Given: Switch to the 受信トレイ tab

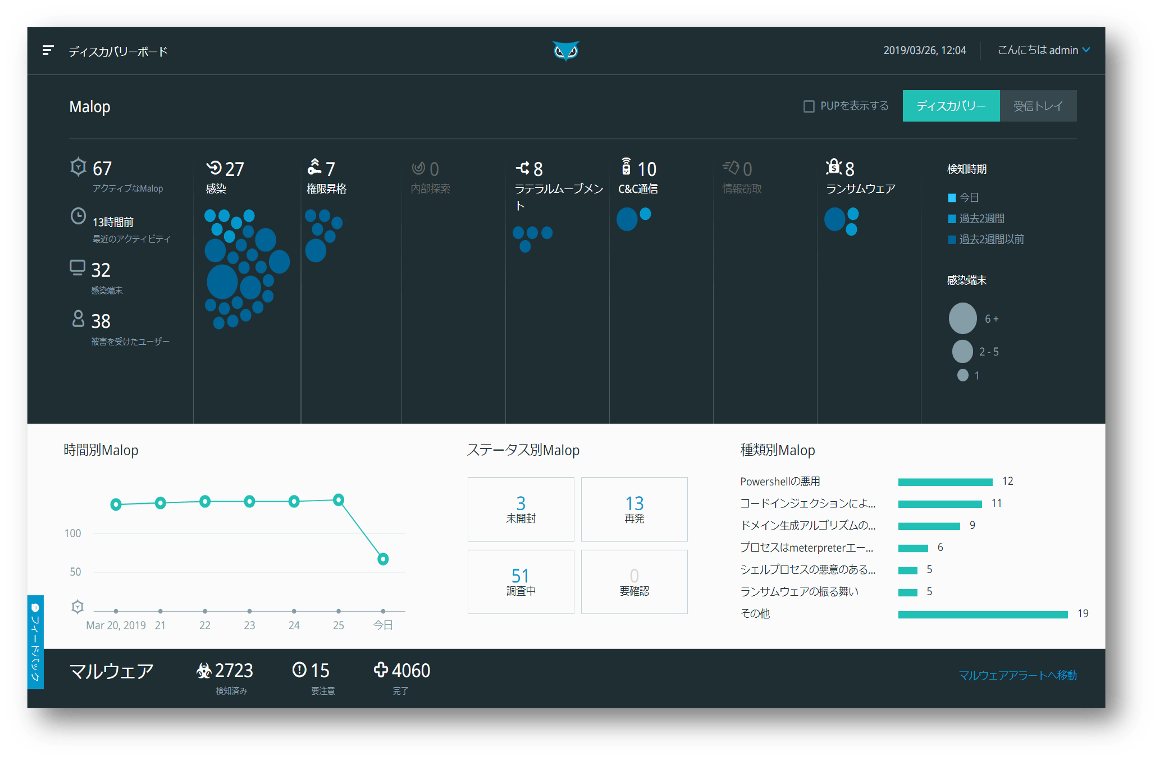Looking at the screenshot, I should tap(1038, 106).
